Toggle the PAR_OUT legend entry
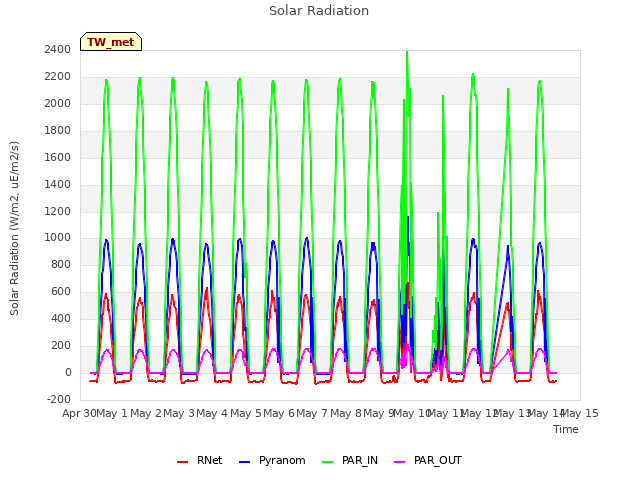 (x=428, y=460)
